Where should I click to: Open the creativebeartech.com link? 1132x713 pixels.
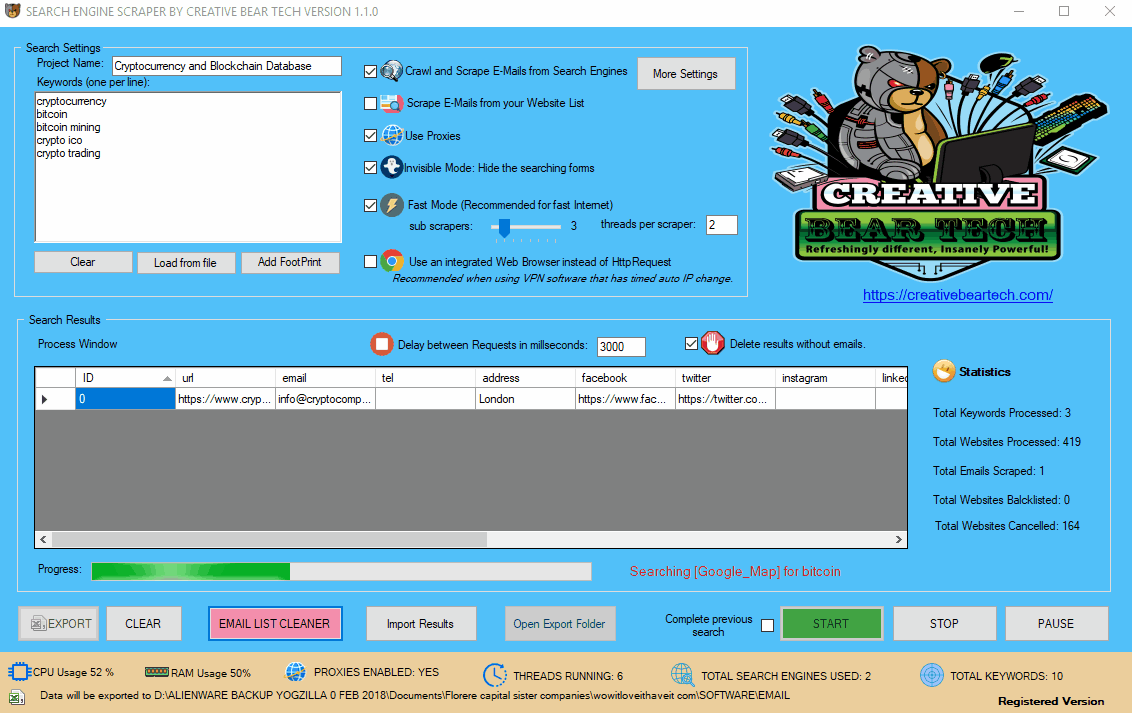point(958,294)
